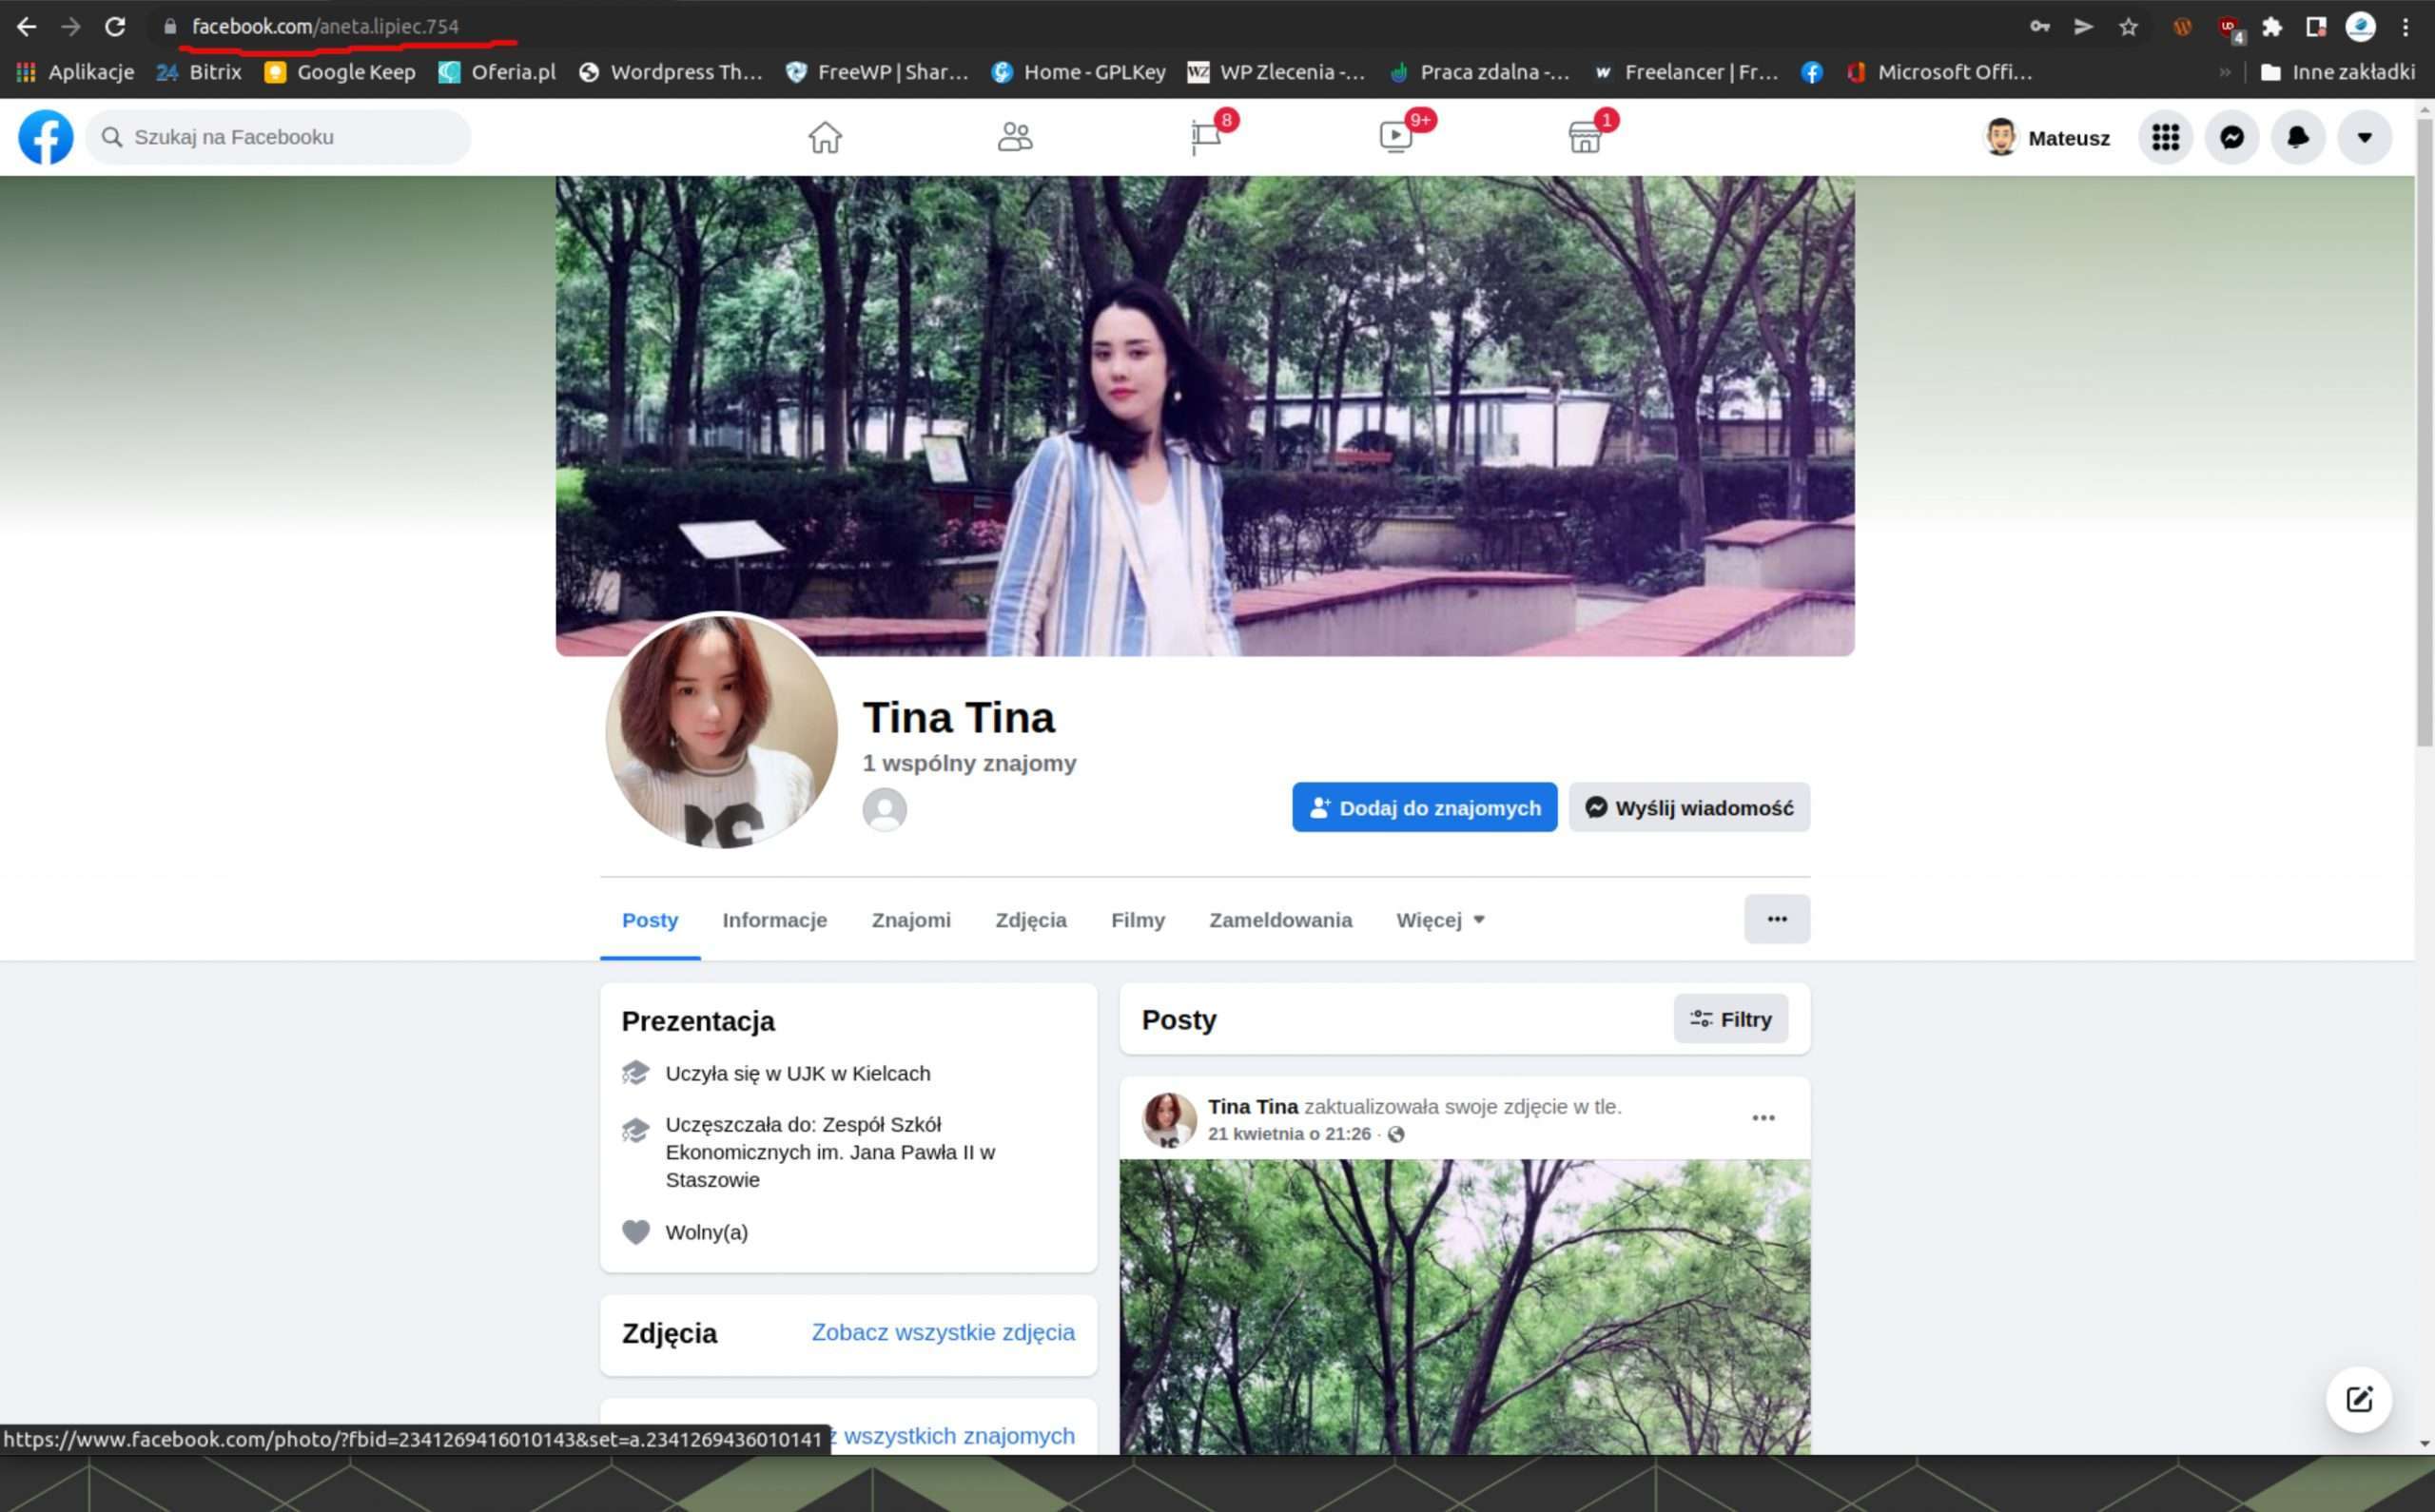Switch to the Zdjęcia tab

pos(1030,920)
